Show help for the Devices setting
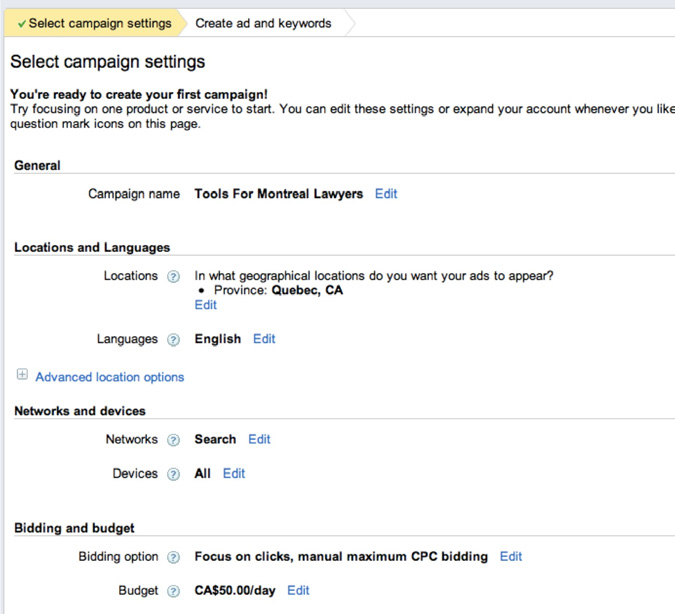Image resolution: width=675 pixels, height=614 pixels. pyautogui.click(x=173, y=475)
